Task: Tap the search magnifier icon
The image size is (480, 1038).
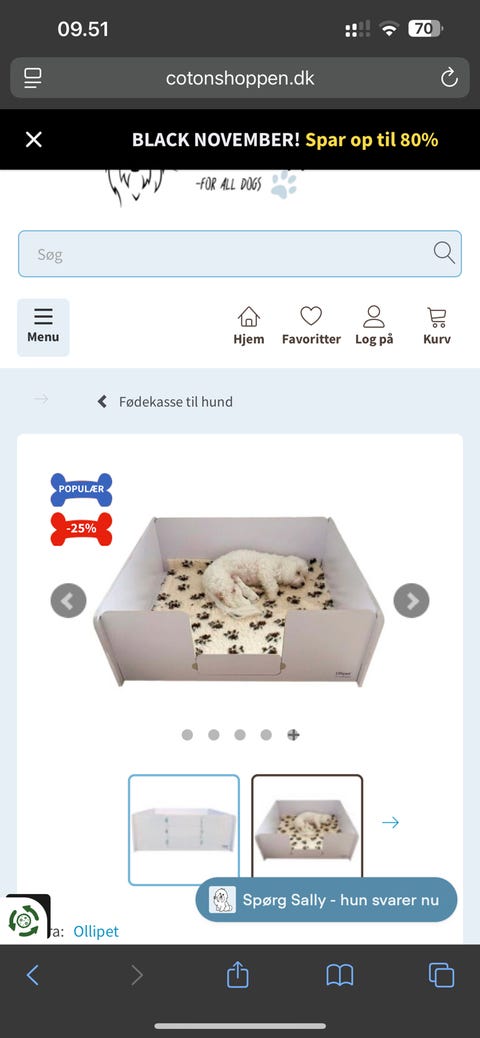Action: pyautogui.click(x=444, y=253)
